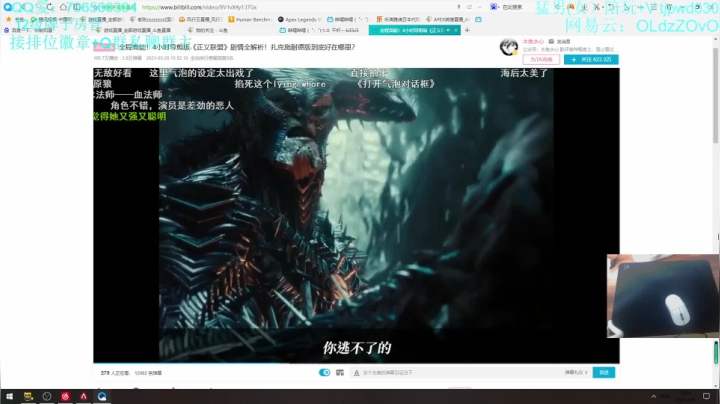The height and width of the screenshot is (404, 720).
Task: Show hidden system tray icons
Action: [653, 396]
